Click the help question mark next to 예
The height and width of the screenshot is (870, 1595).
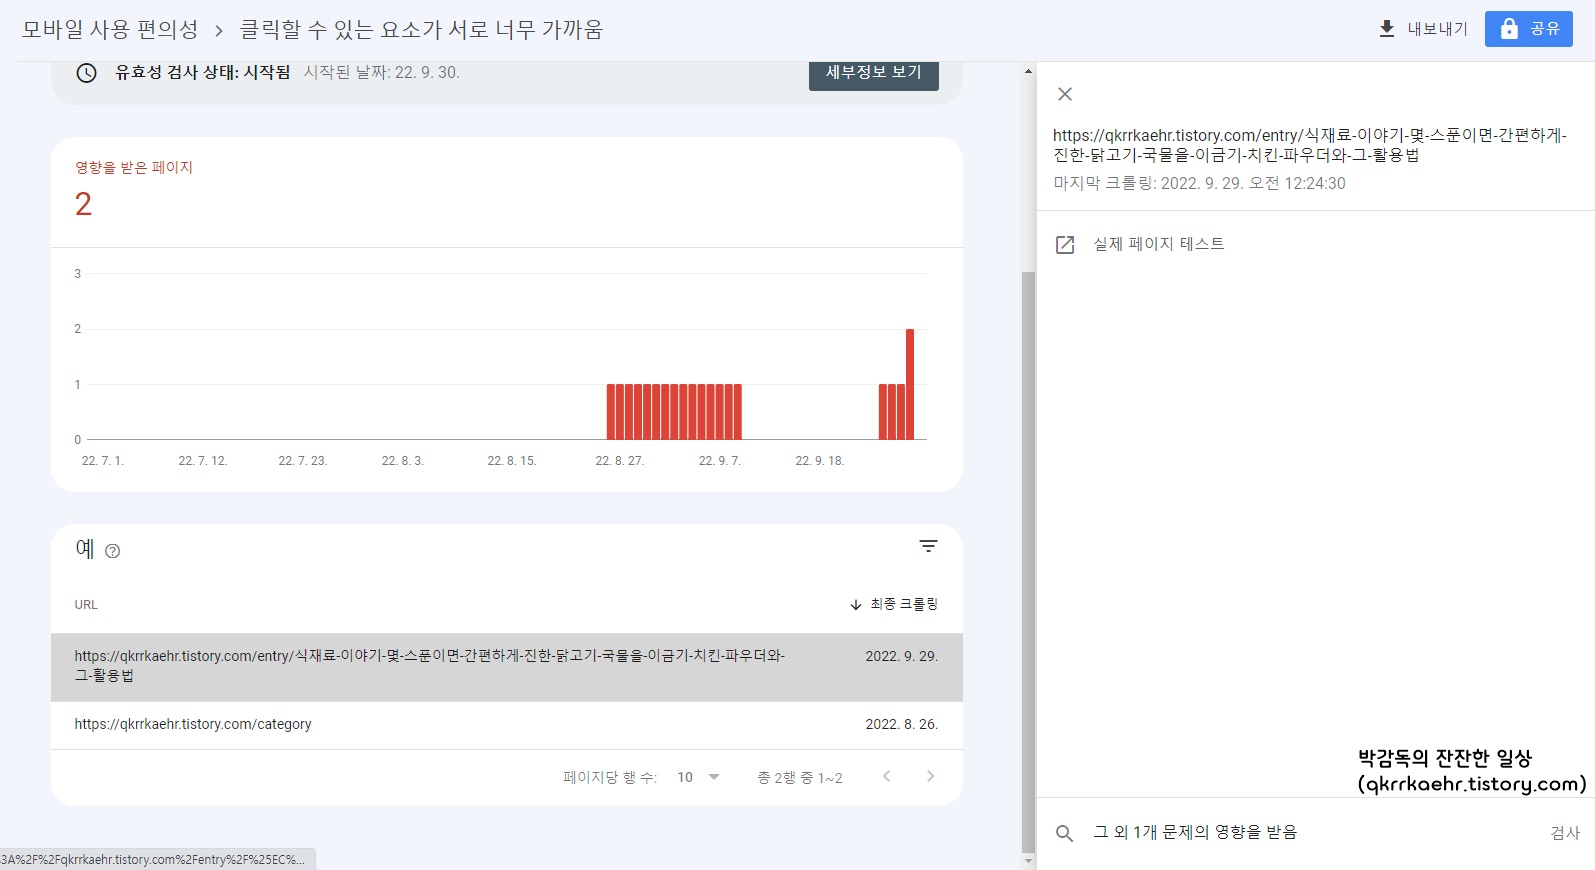tap(113, 551)
